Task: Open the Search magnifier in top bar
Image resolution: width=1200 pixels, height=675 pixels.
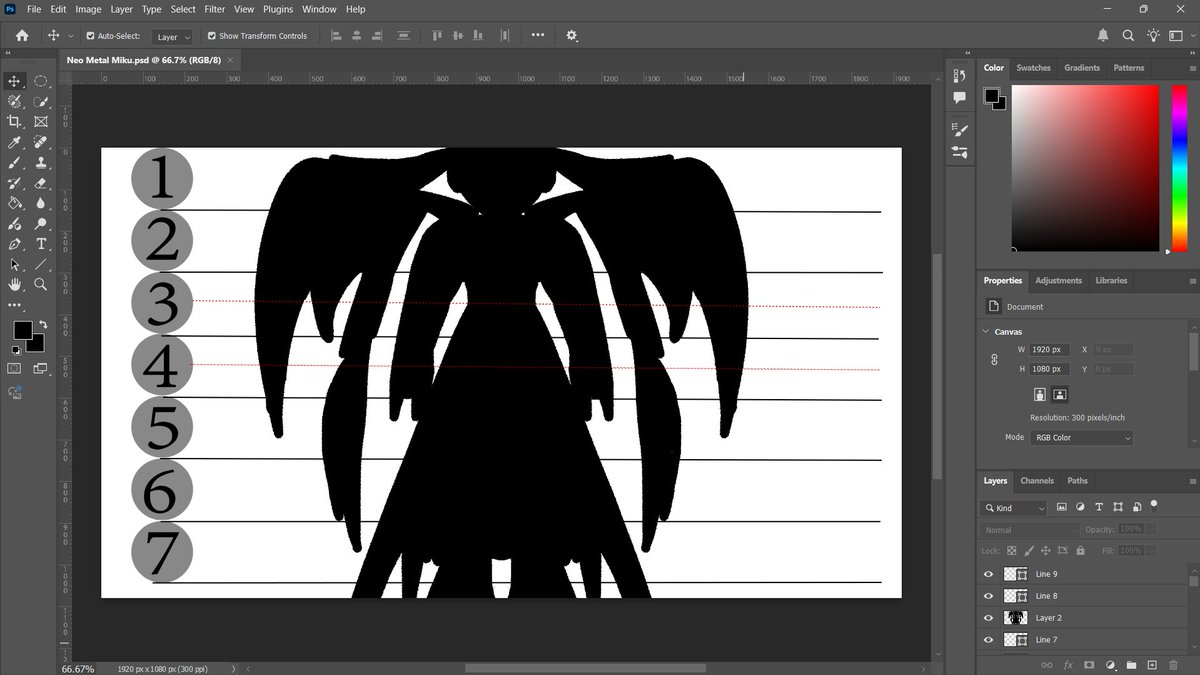Action: pos(1128,36)
